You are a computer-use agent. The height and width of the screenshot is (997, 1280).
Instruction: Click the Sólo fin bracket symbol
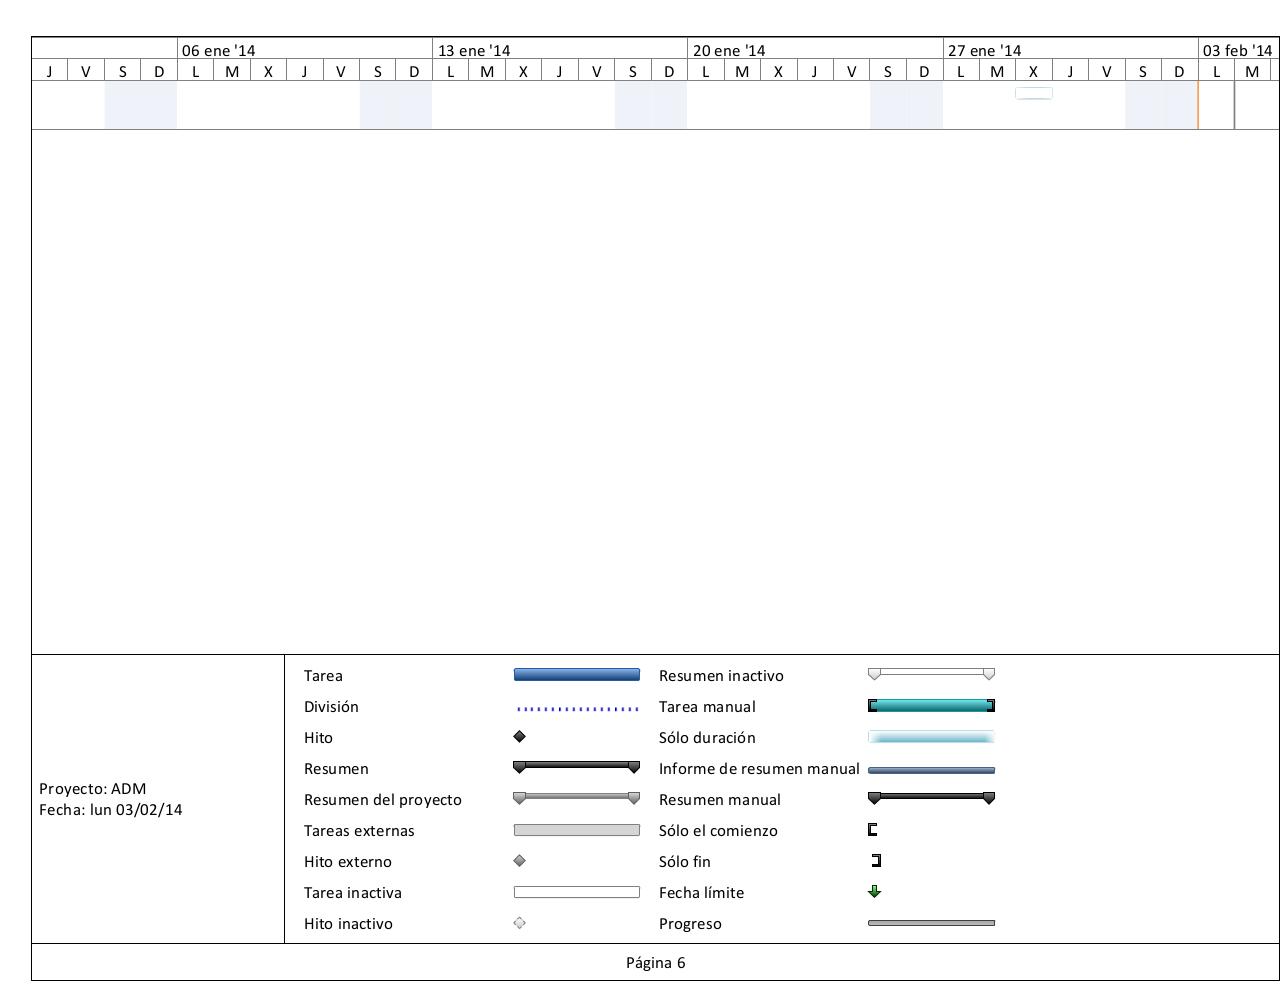click(x=877, y=861)
